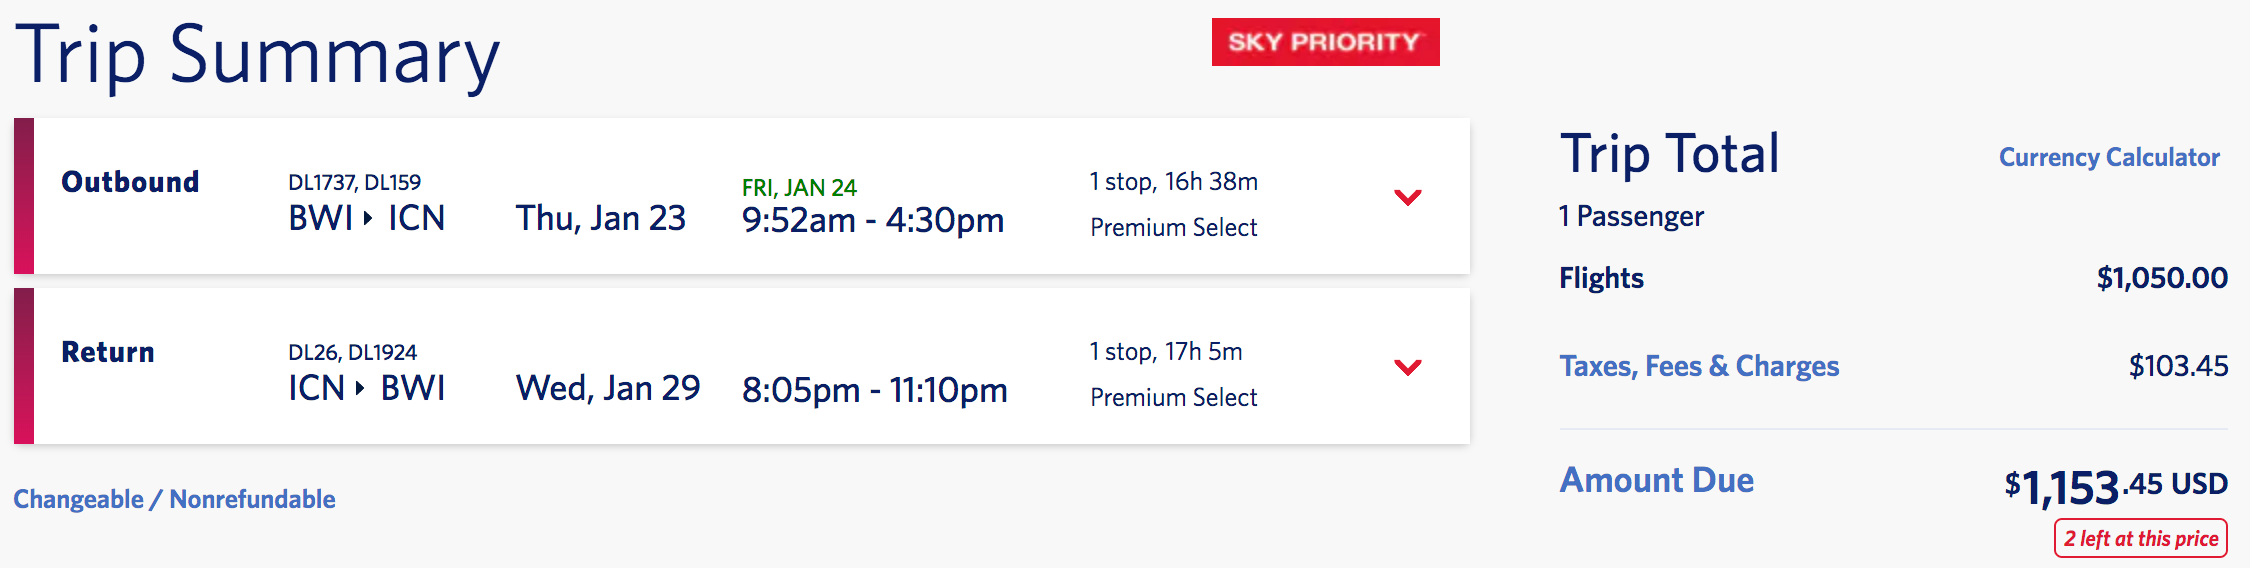This screenshot has width=2250, height=568.
Task: Click the '2 left at this price' badge
Action: point(2140,539)
